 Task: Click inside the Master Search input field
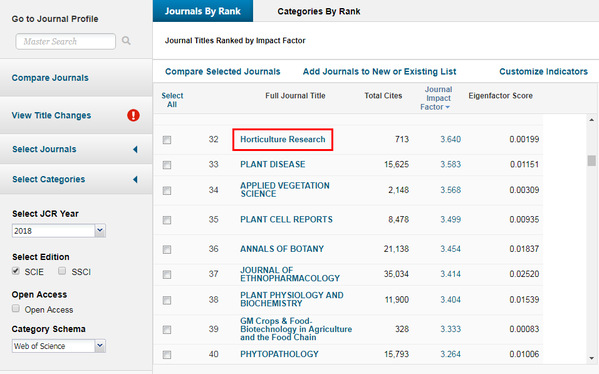tap(65, 41)
